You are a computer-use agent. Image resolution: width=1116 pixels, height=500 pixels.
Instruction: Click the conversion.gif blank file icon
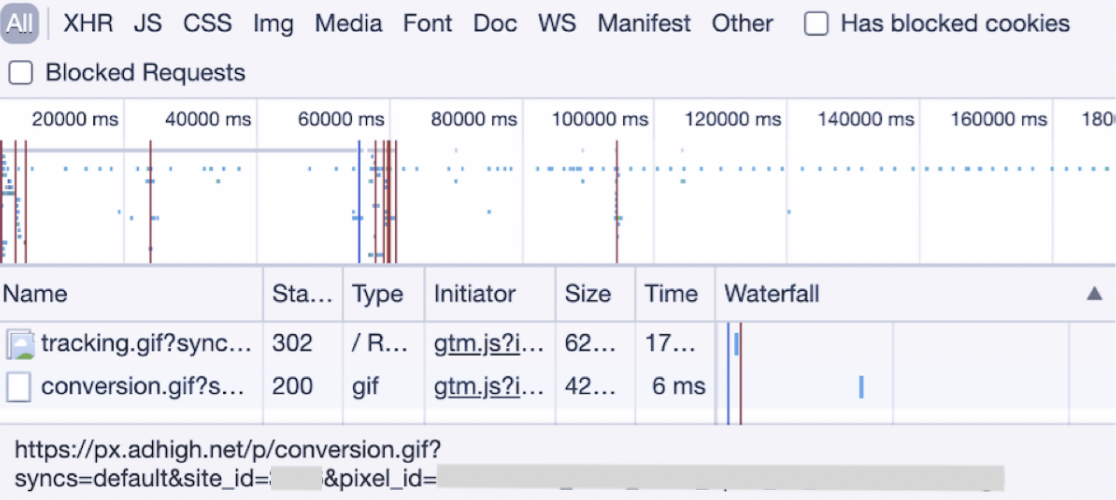coord(19,387)
